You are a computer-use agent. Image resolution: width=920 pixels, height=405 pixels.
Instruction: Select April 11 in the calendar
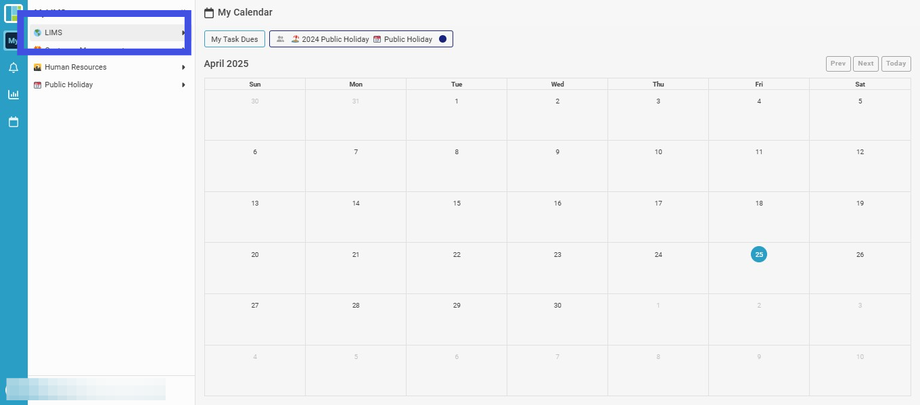759,166
